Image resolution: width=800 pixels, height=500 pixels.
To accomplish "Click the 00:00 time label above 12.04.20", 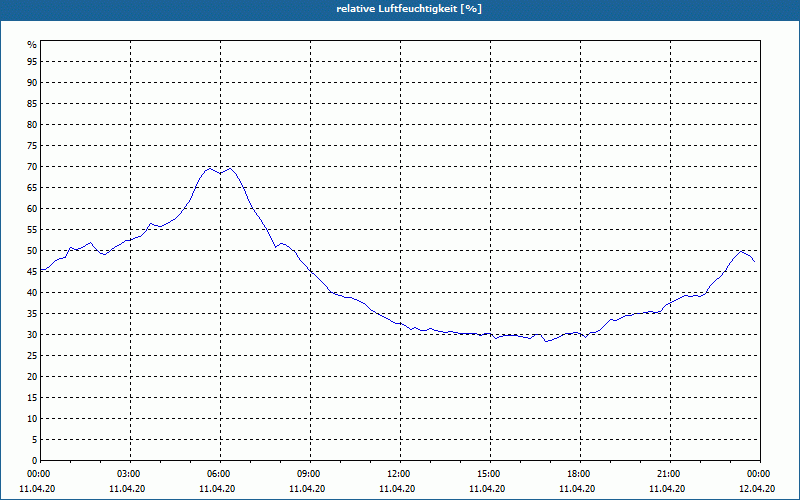I will (x=759, y=474).
